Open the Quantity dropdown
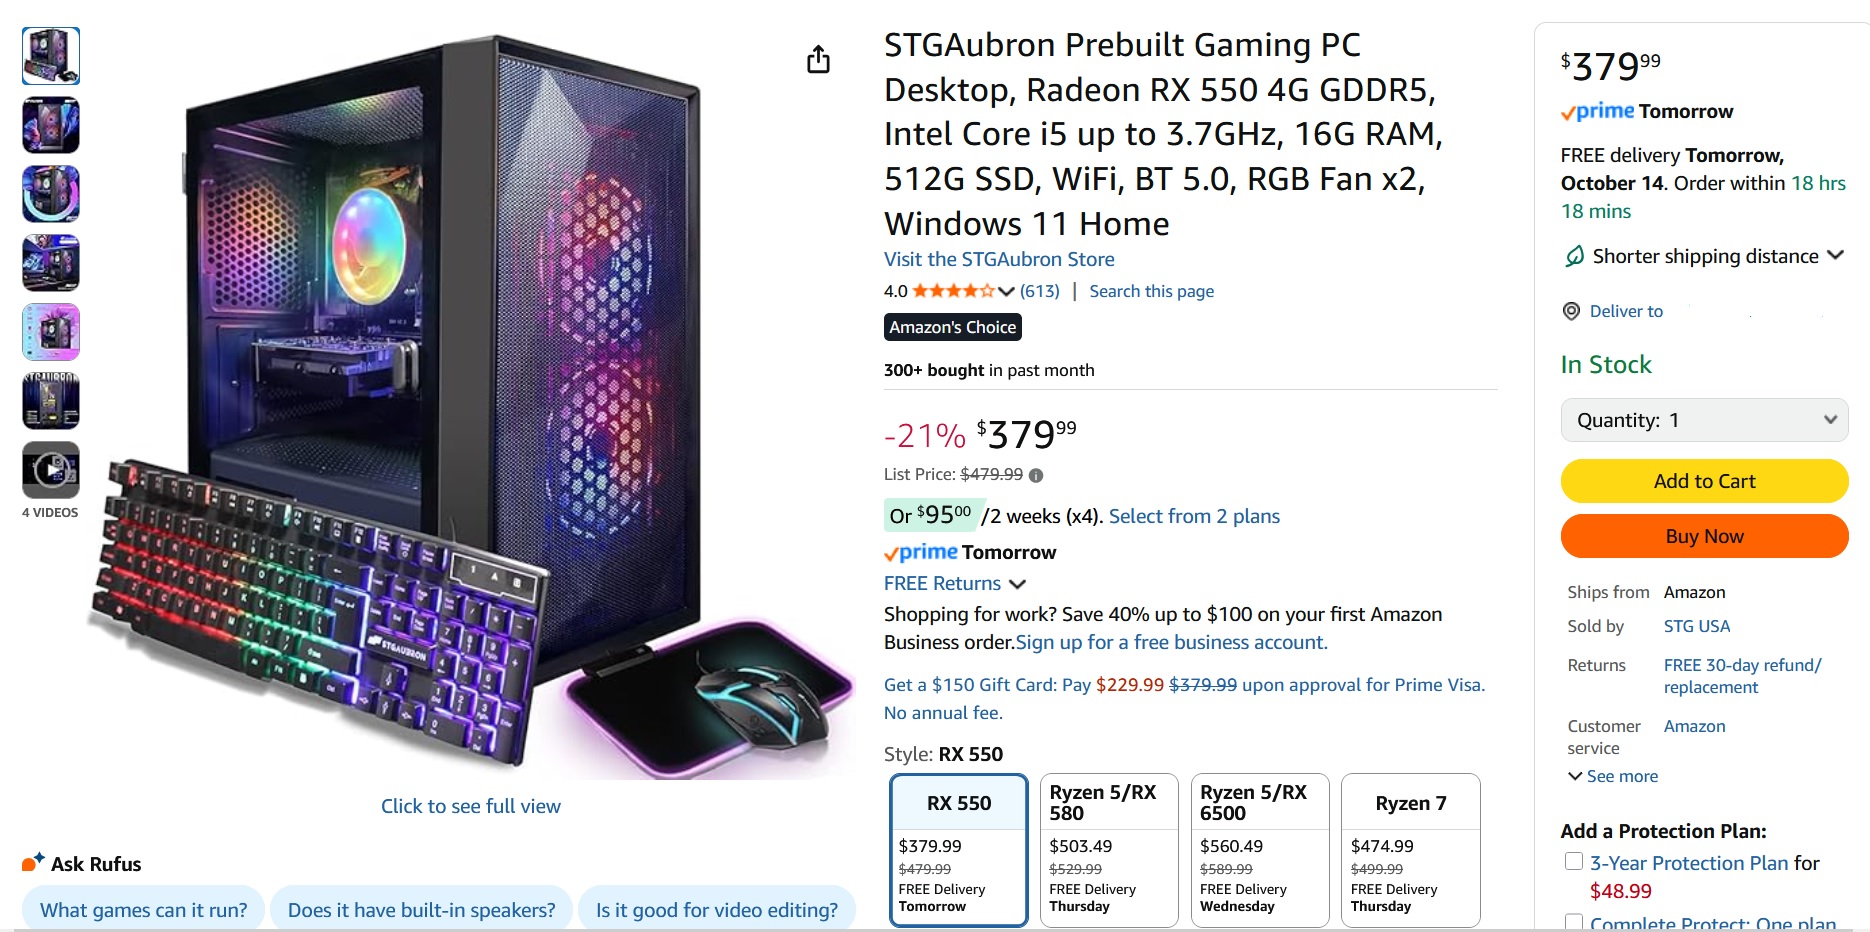The height and width of the screenshot is (932, 1870). click(x=1704, y=420)
